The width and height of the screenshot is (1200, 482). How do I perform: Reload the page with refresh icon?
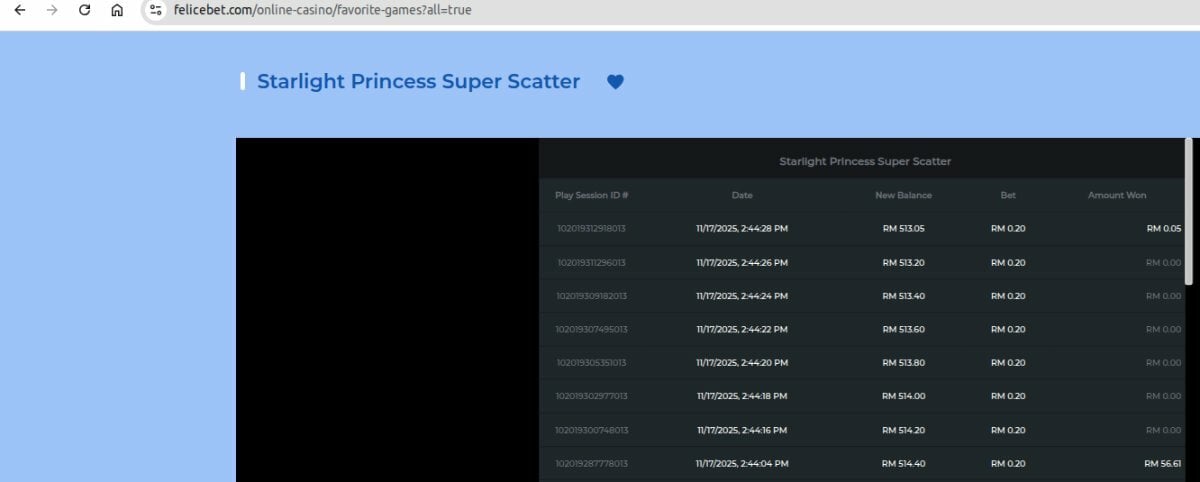(x=85, y=10)
